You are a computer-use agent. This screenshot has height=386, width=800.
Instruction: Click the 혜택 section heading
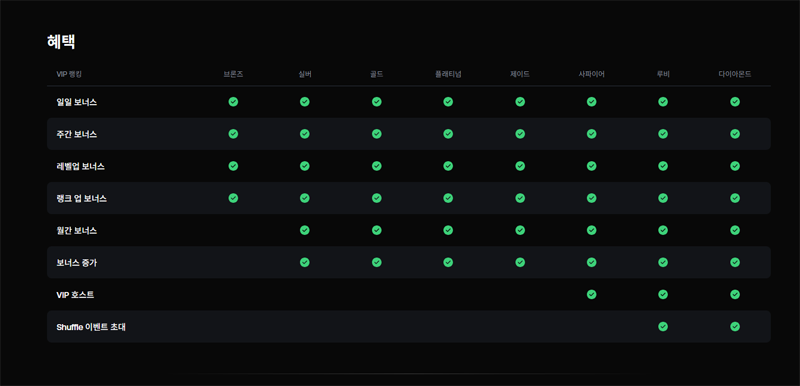pyautogui.click(x=61, y=42)
